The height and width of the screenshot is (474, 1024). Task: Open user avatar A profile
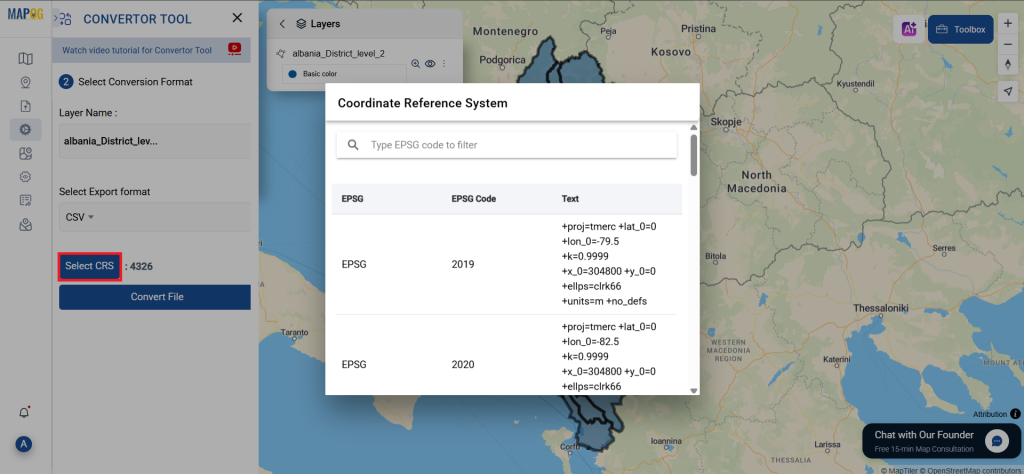[24, 444]
